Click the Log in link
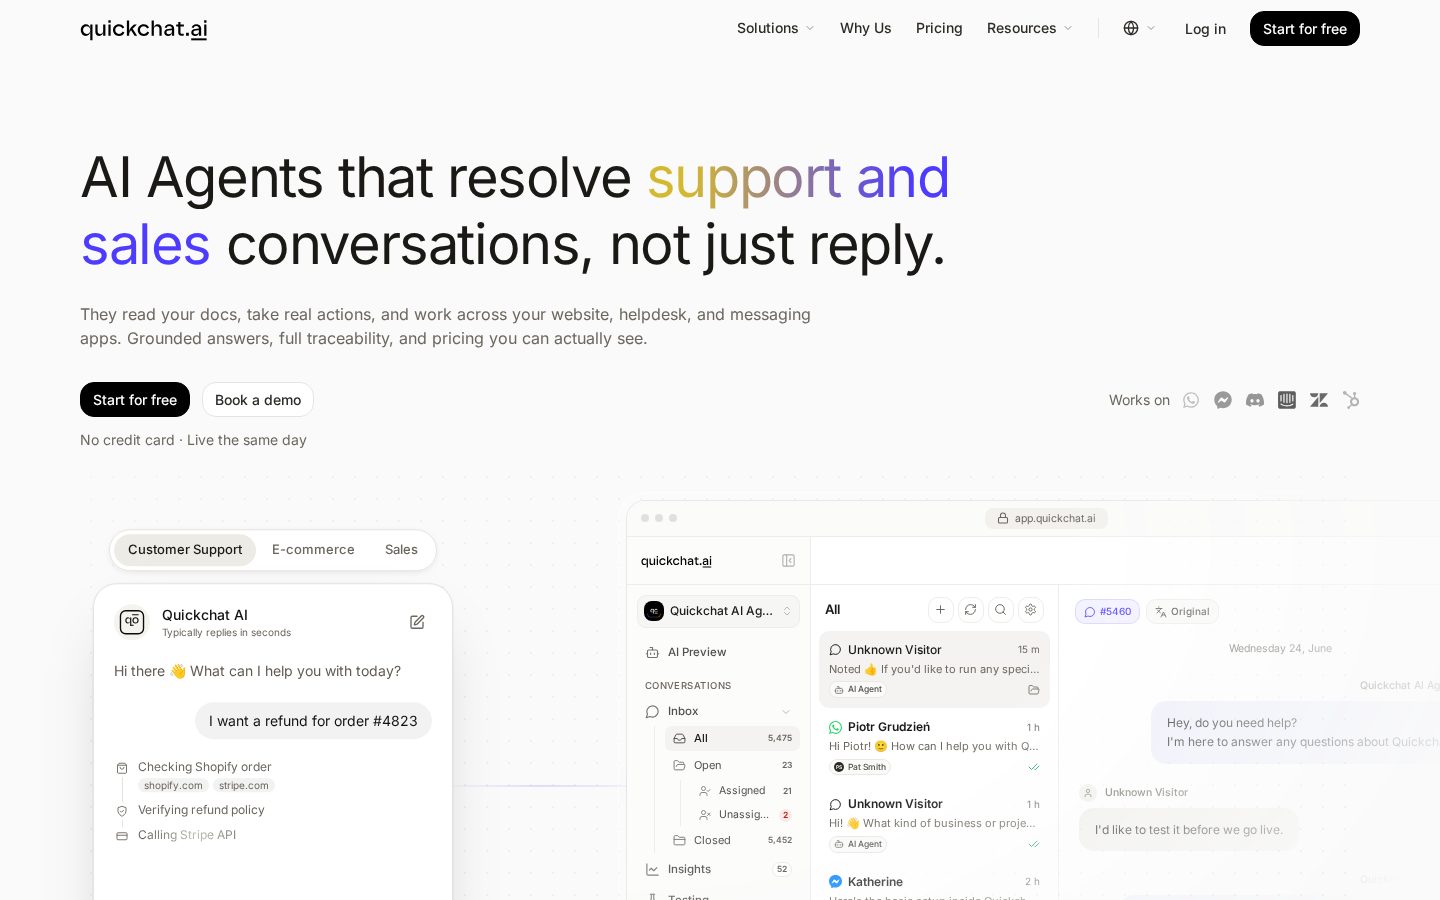Image resolution: width=1440 pixels, height=900 pixels. 1205,29
